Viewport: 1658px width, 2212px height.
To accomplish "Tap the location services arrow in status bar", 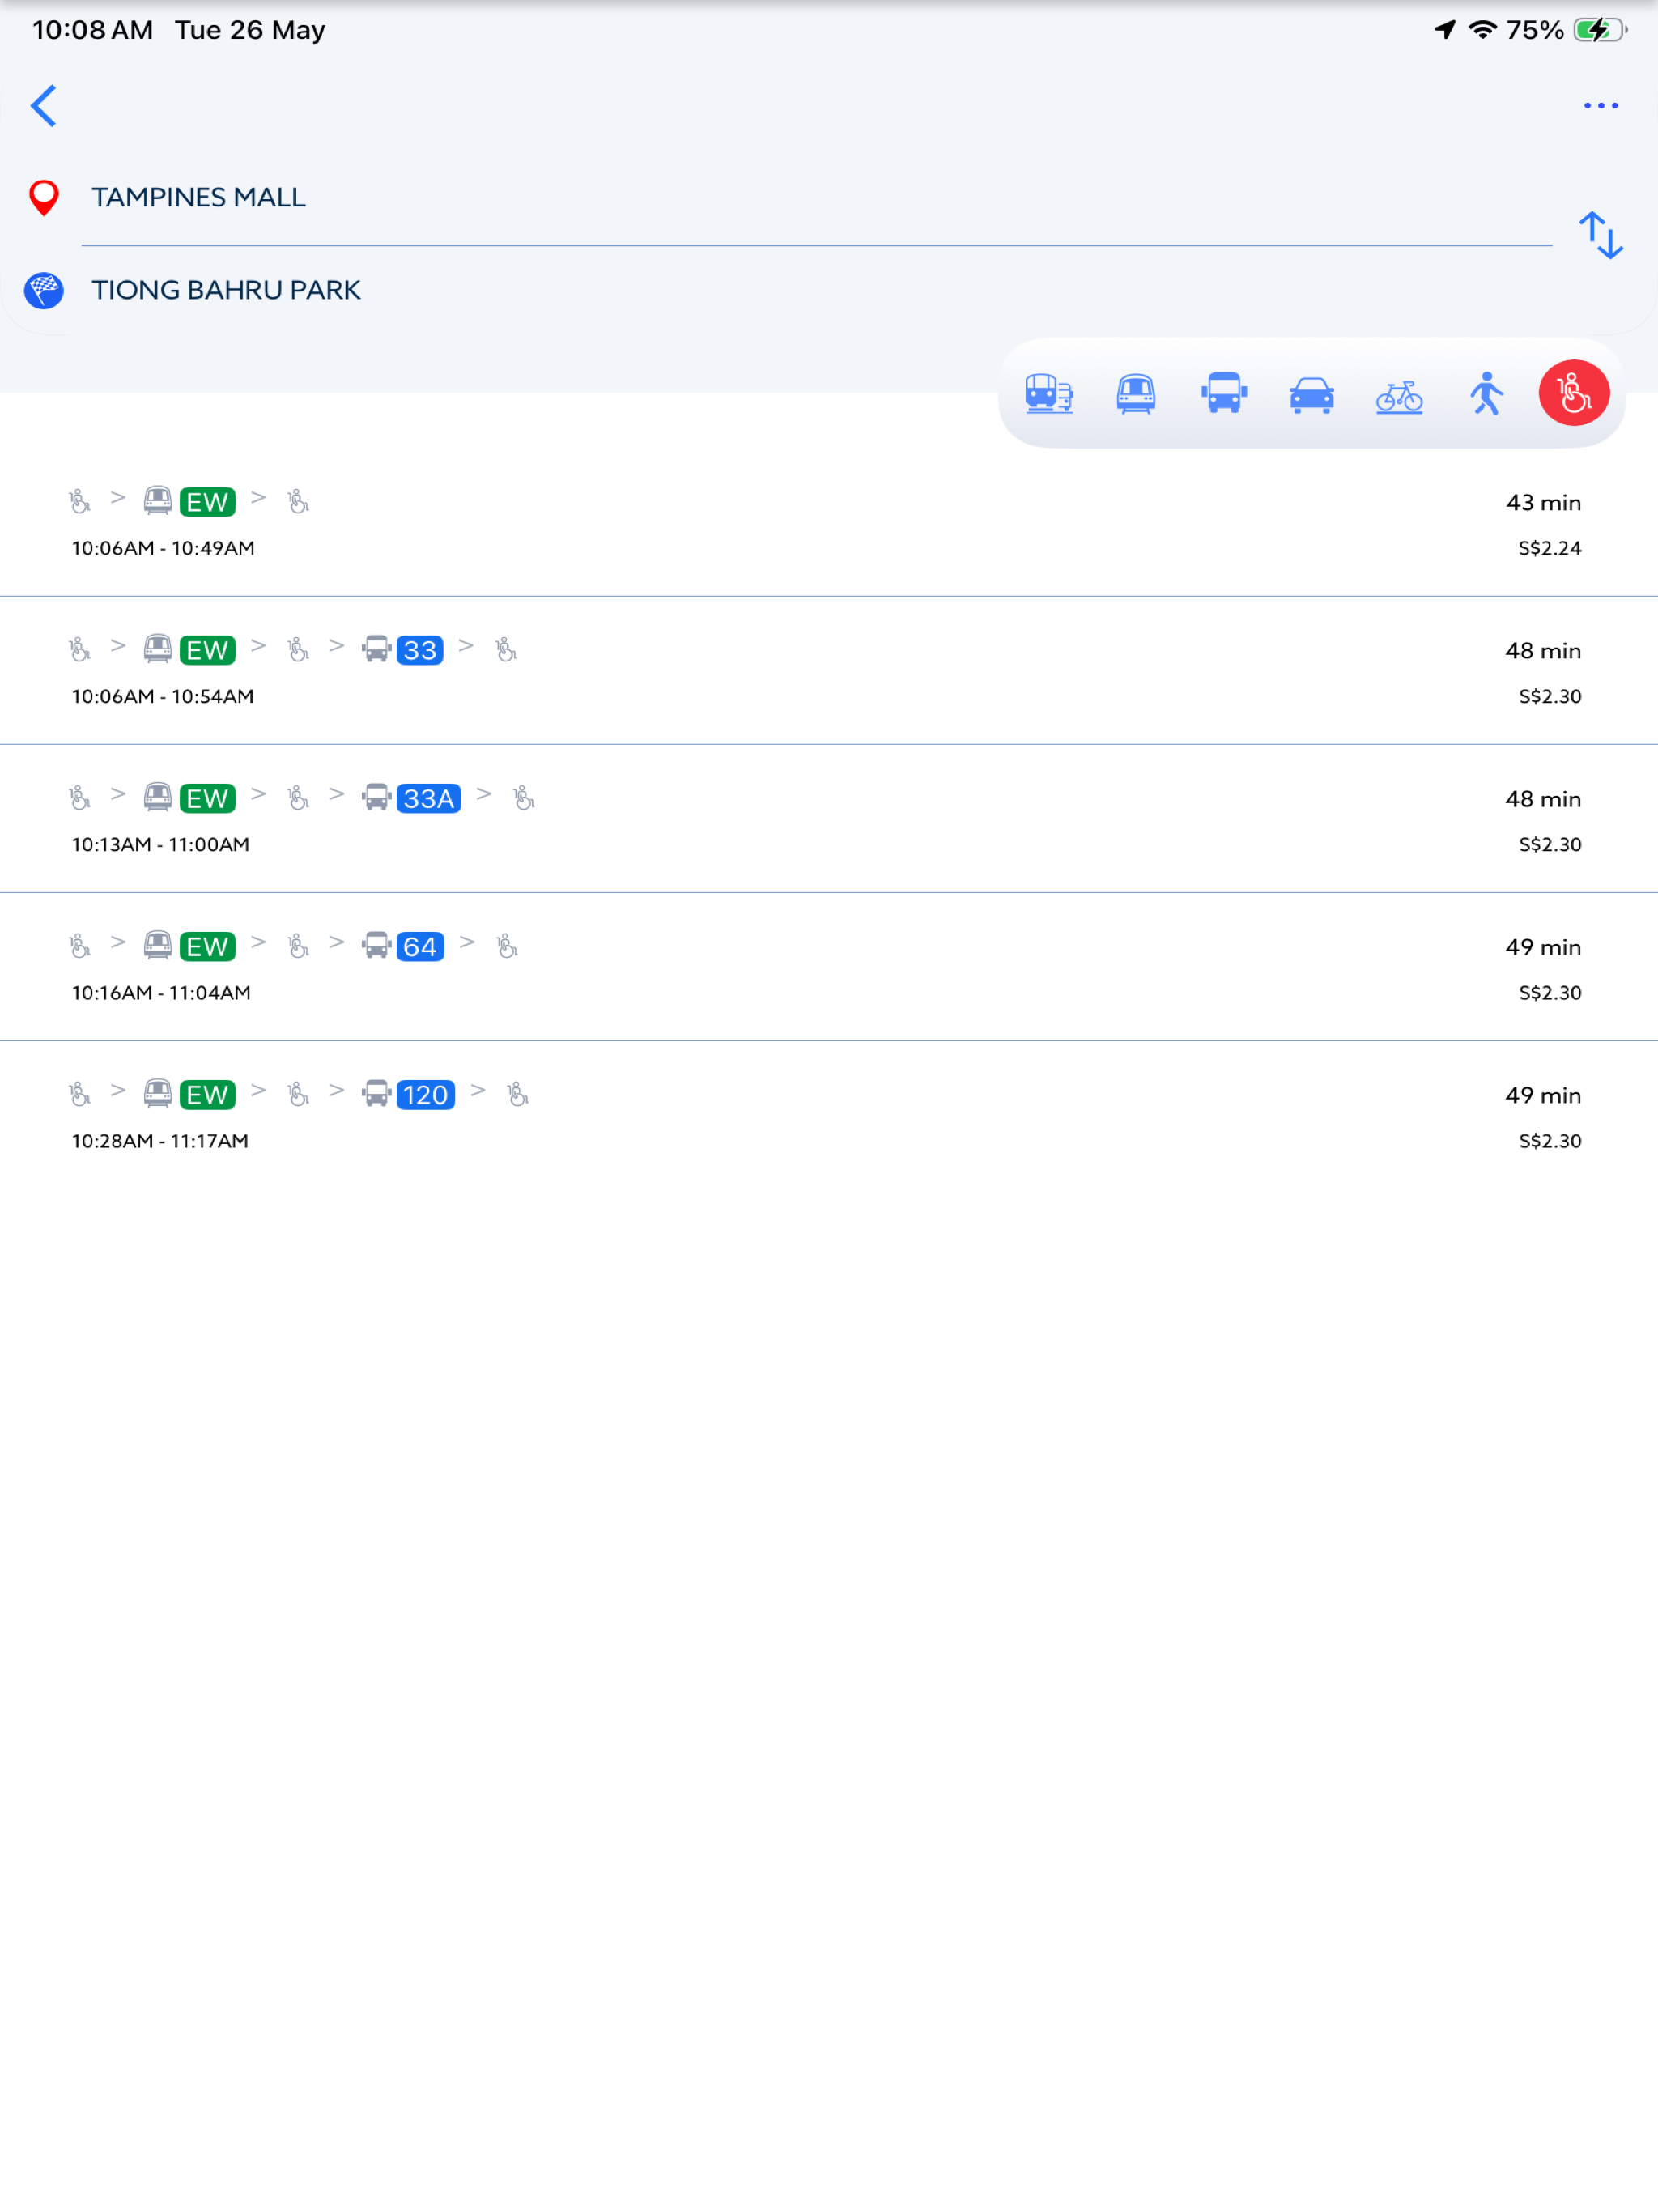I will coord(1444,30).
